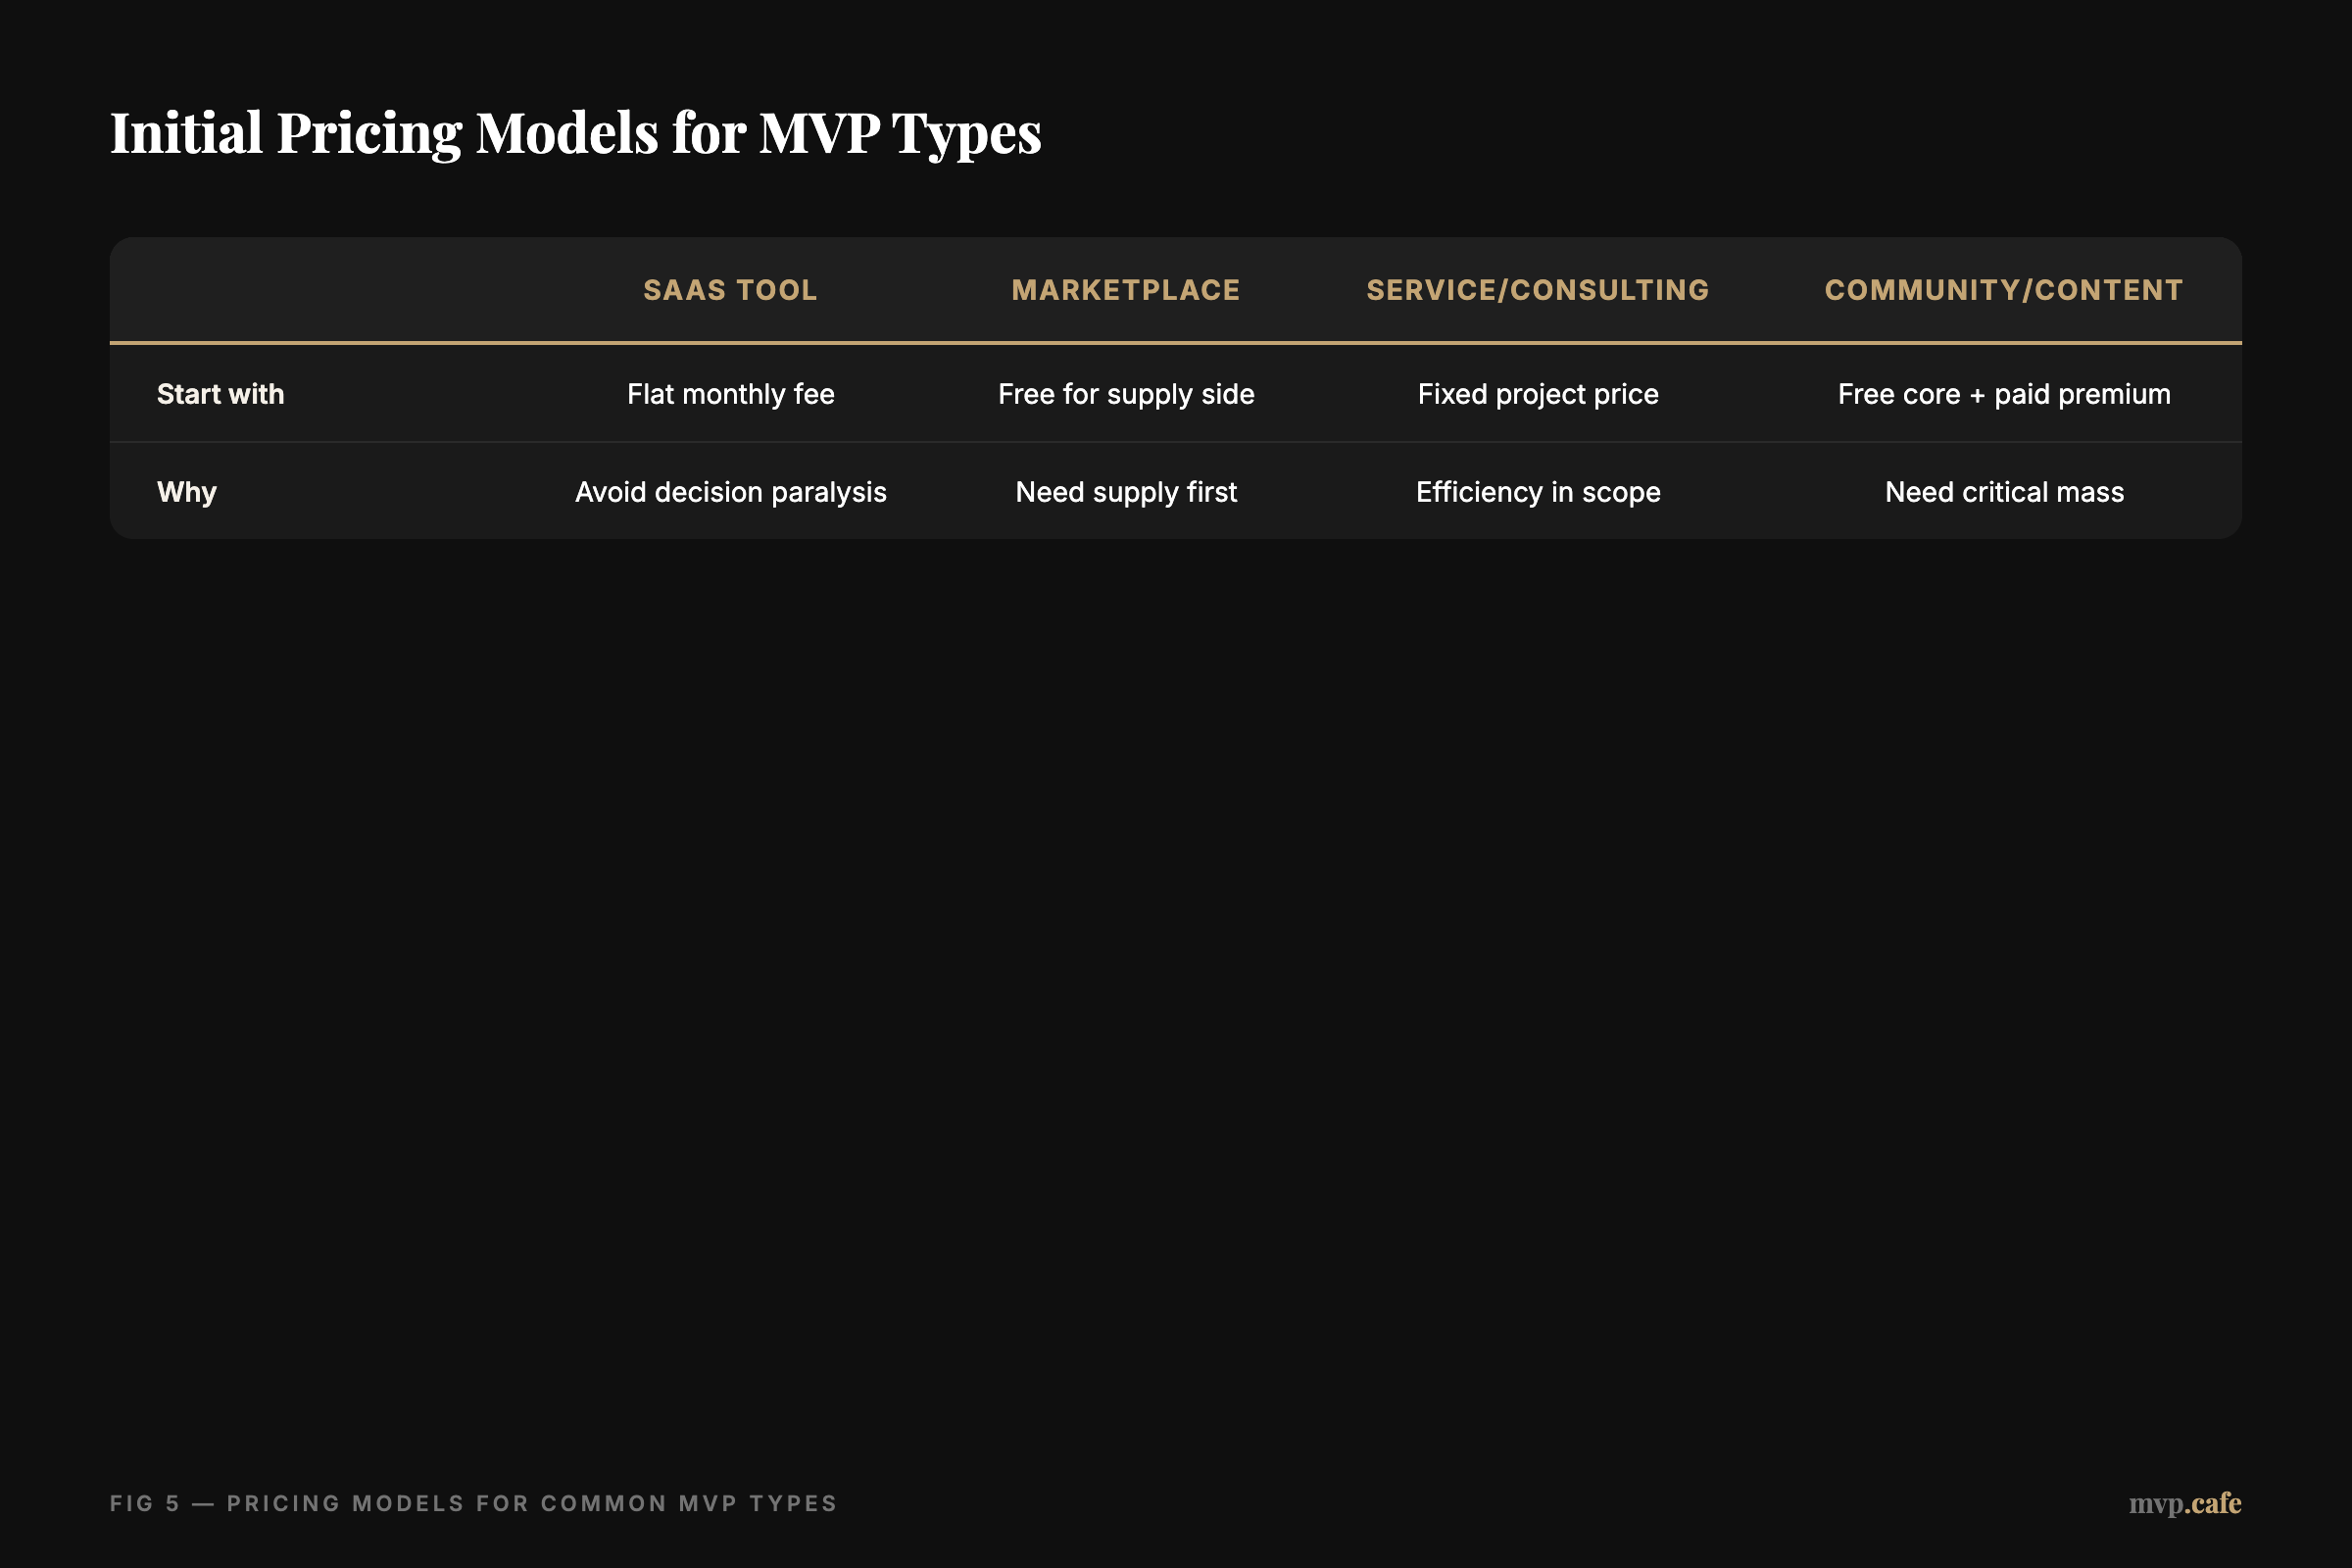Click the Fixed project price cell
Image resolution: width=2352 pixels, height=1568 pixels.
pyautogui.click(x=1537, y=393)
